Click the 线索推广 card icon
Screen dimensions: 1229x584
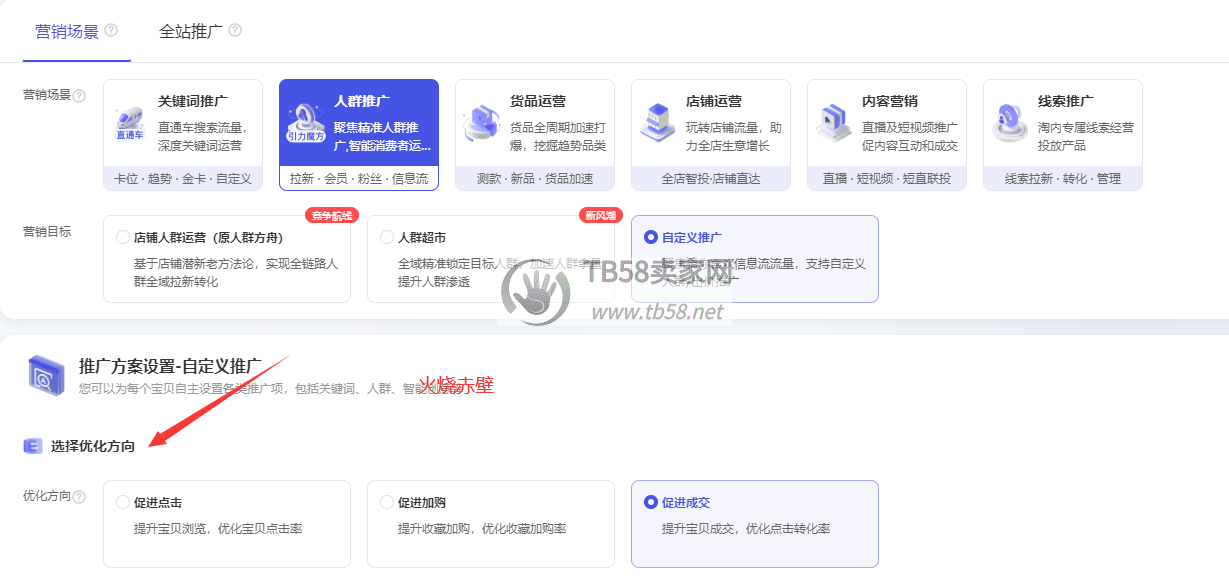coord(1010,124)
